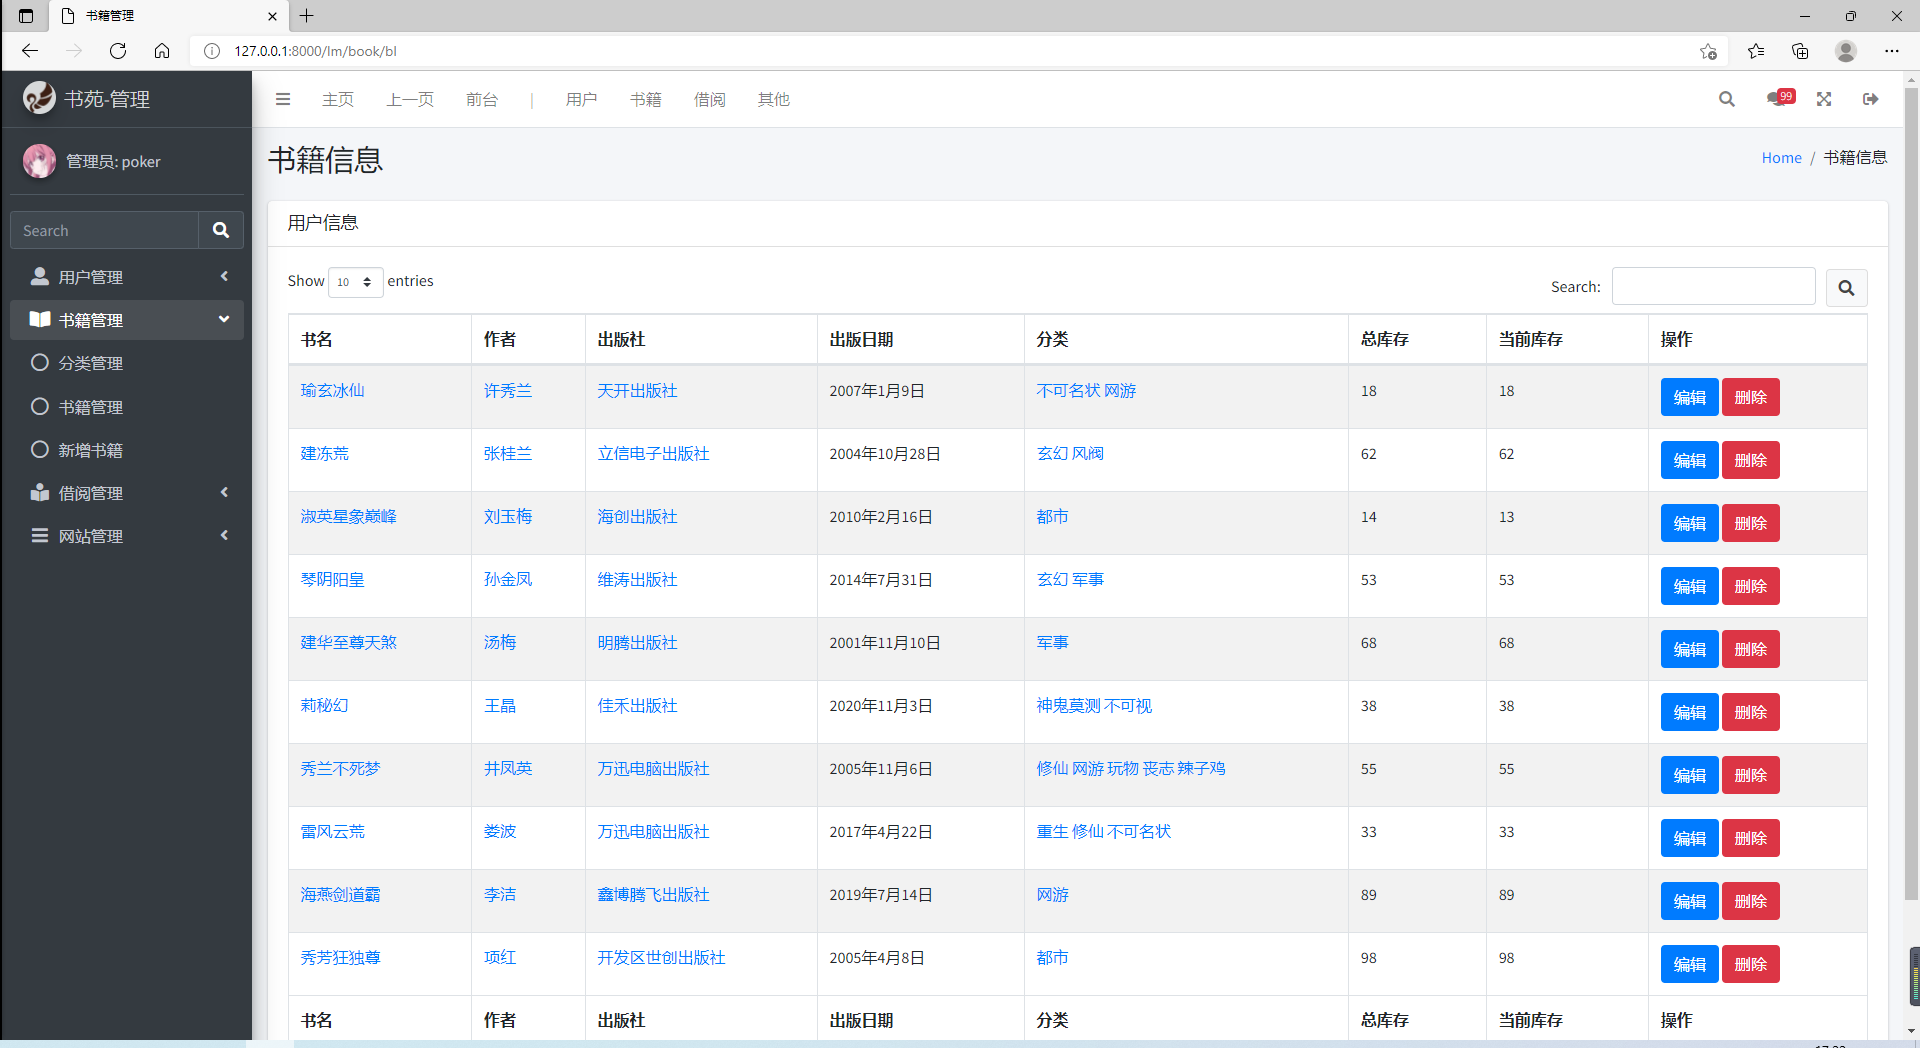The width and height of the screenshot is (1920, 1048).
Task: Expand the 借阅管理 sidebar menu
Action: 127,493
